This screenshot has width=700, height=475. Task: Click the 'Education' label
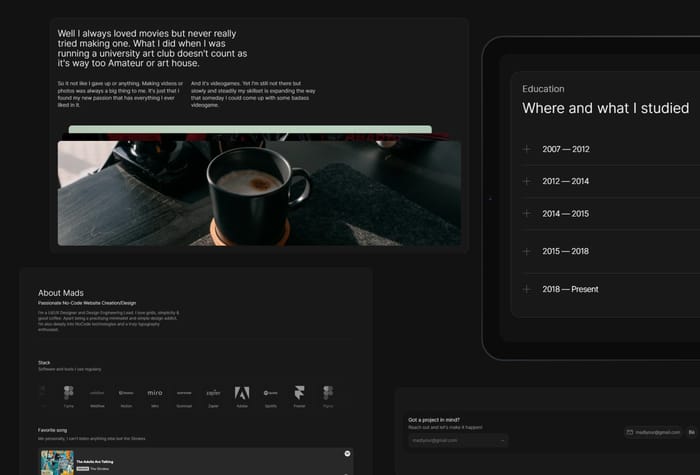(543, 89)
